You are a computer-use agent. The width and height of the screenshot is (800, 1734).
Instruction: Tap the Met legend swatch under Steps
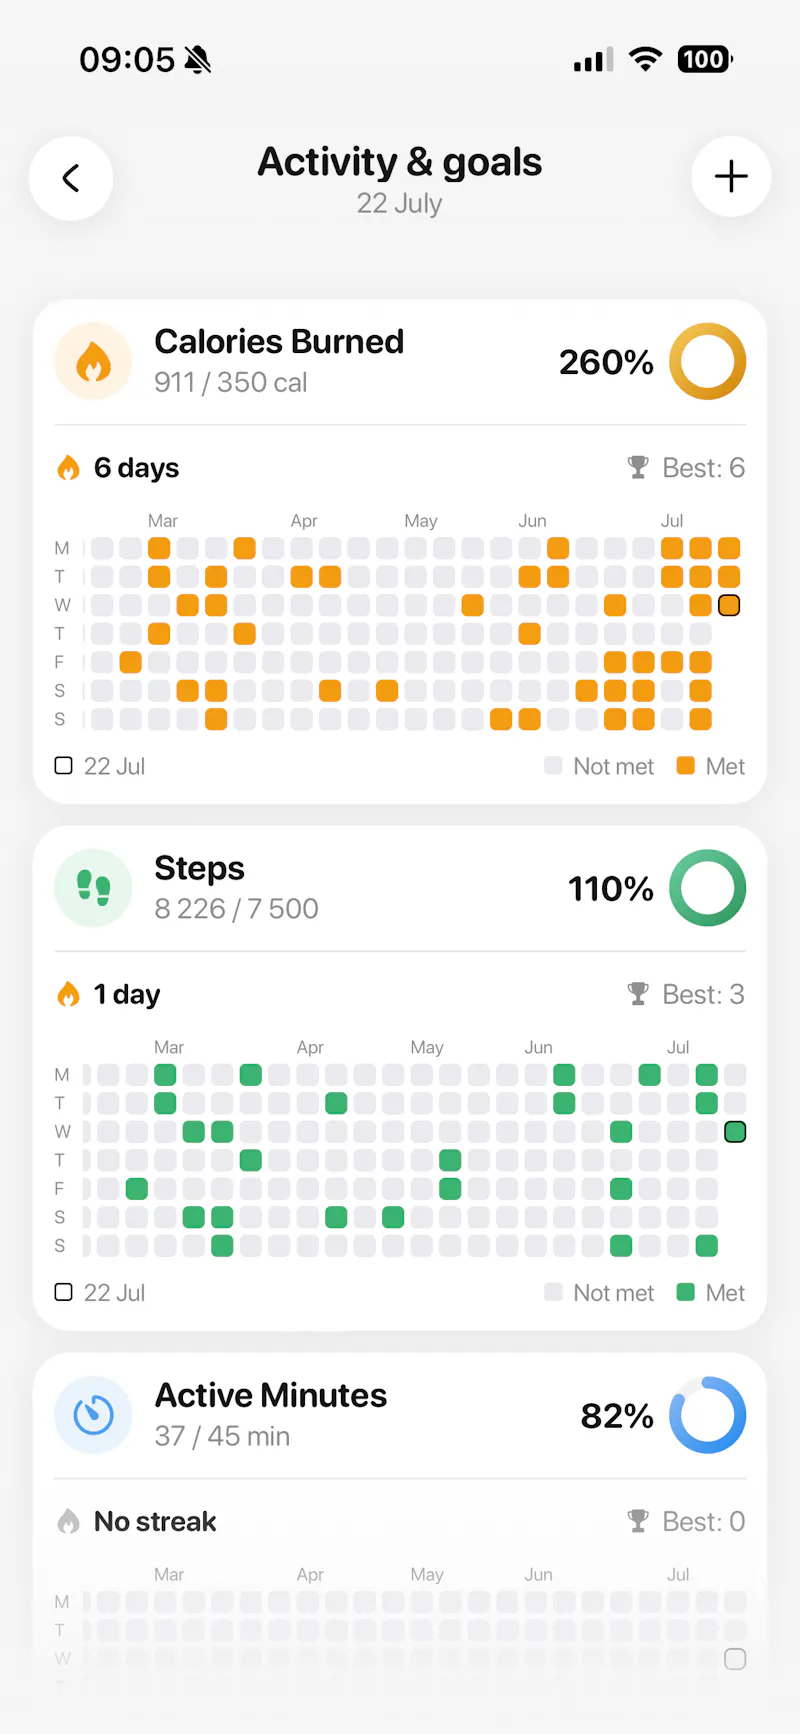pos(686,1292)
